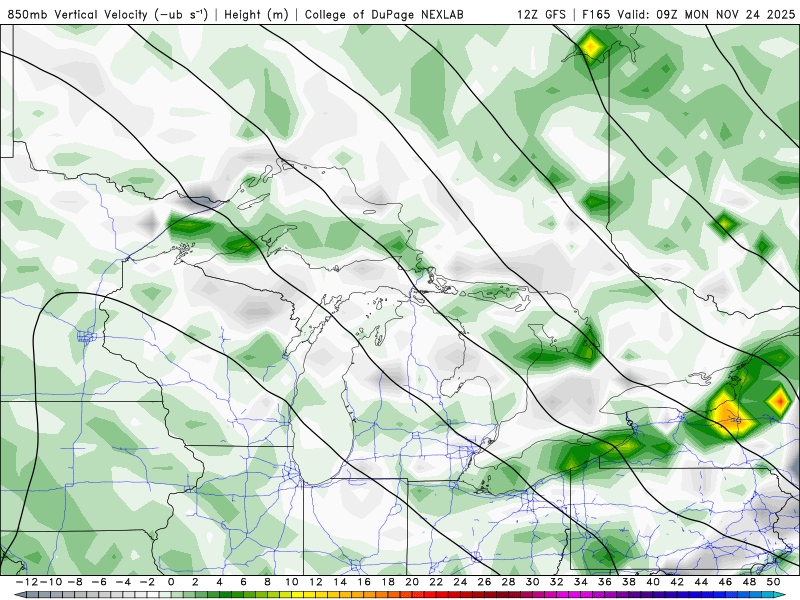Click the '16' value on color scale

364,582
